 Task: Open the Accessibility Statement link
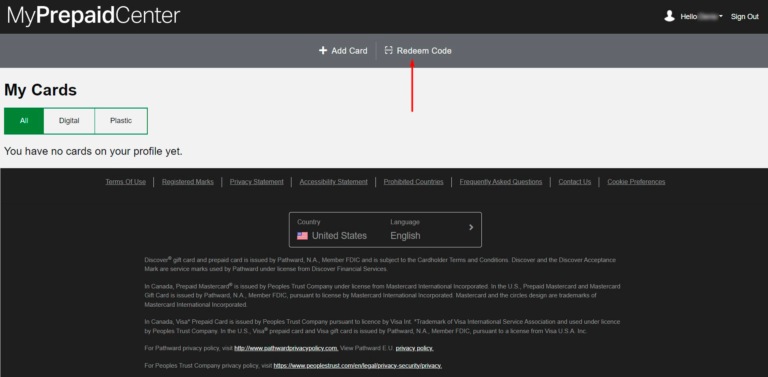coord(334,182)
